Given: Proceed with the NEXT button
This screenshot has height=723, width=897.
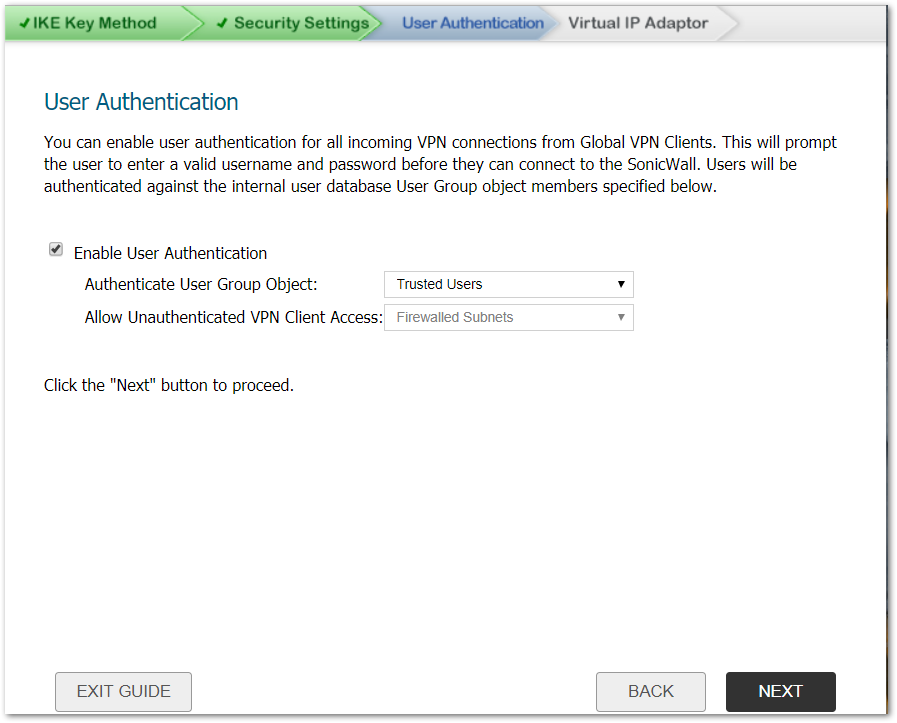Looking at the screenshot, I should (x=780, y=691).
